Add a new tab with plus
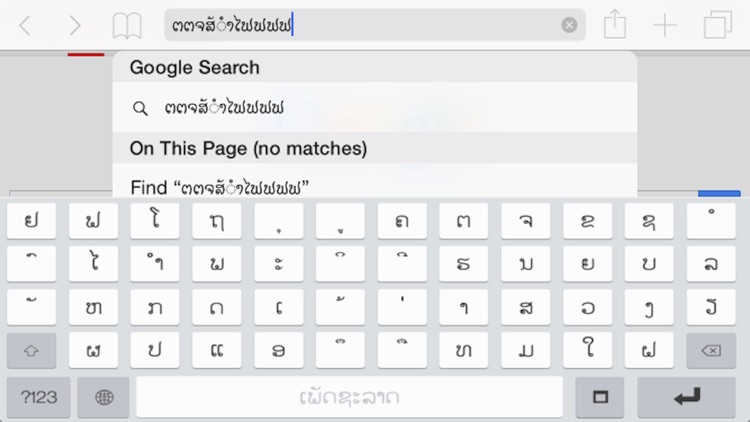 pos(665,25)
